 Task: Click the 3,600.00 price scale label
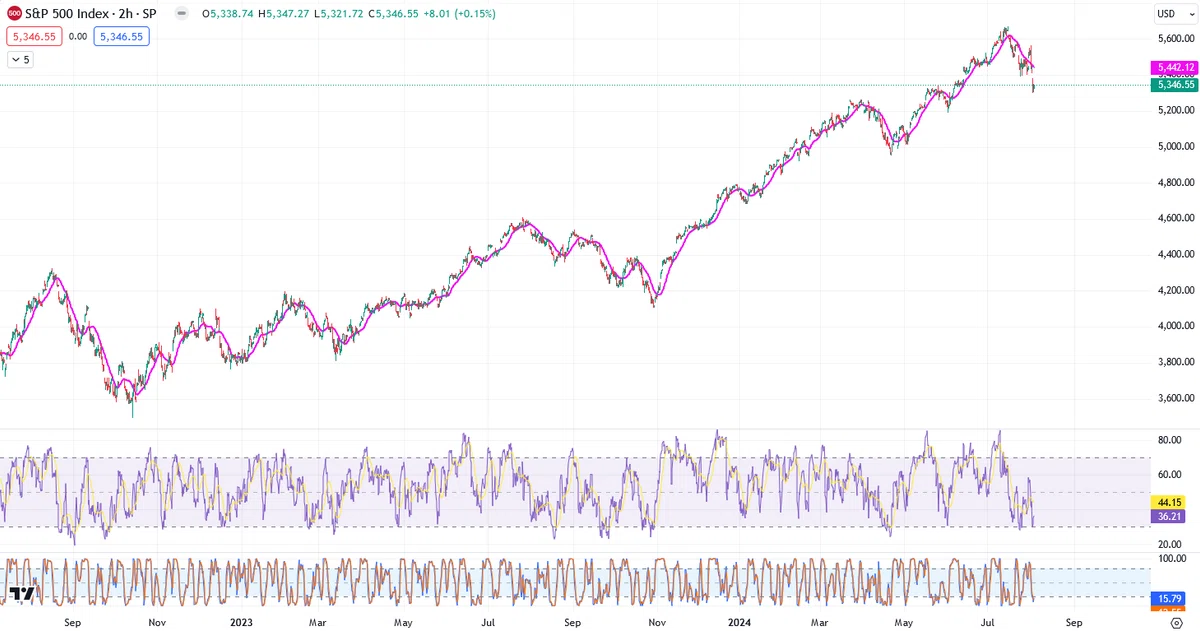click(x=1176, y=398)
